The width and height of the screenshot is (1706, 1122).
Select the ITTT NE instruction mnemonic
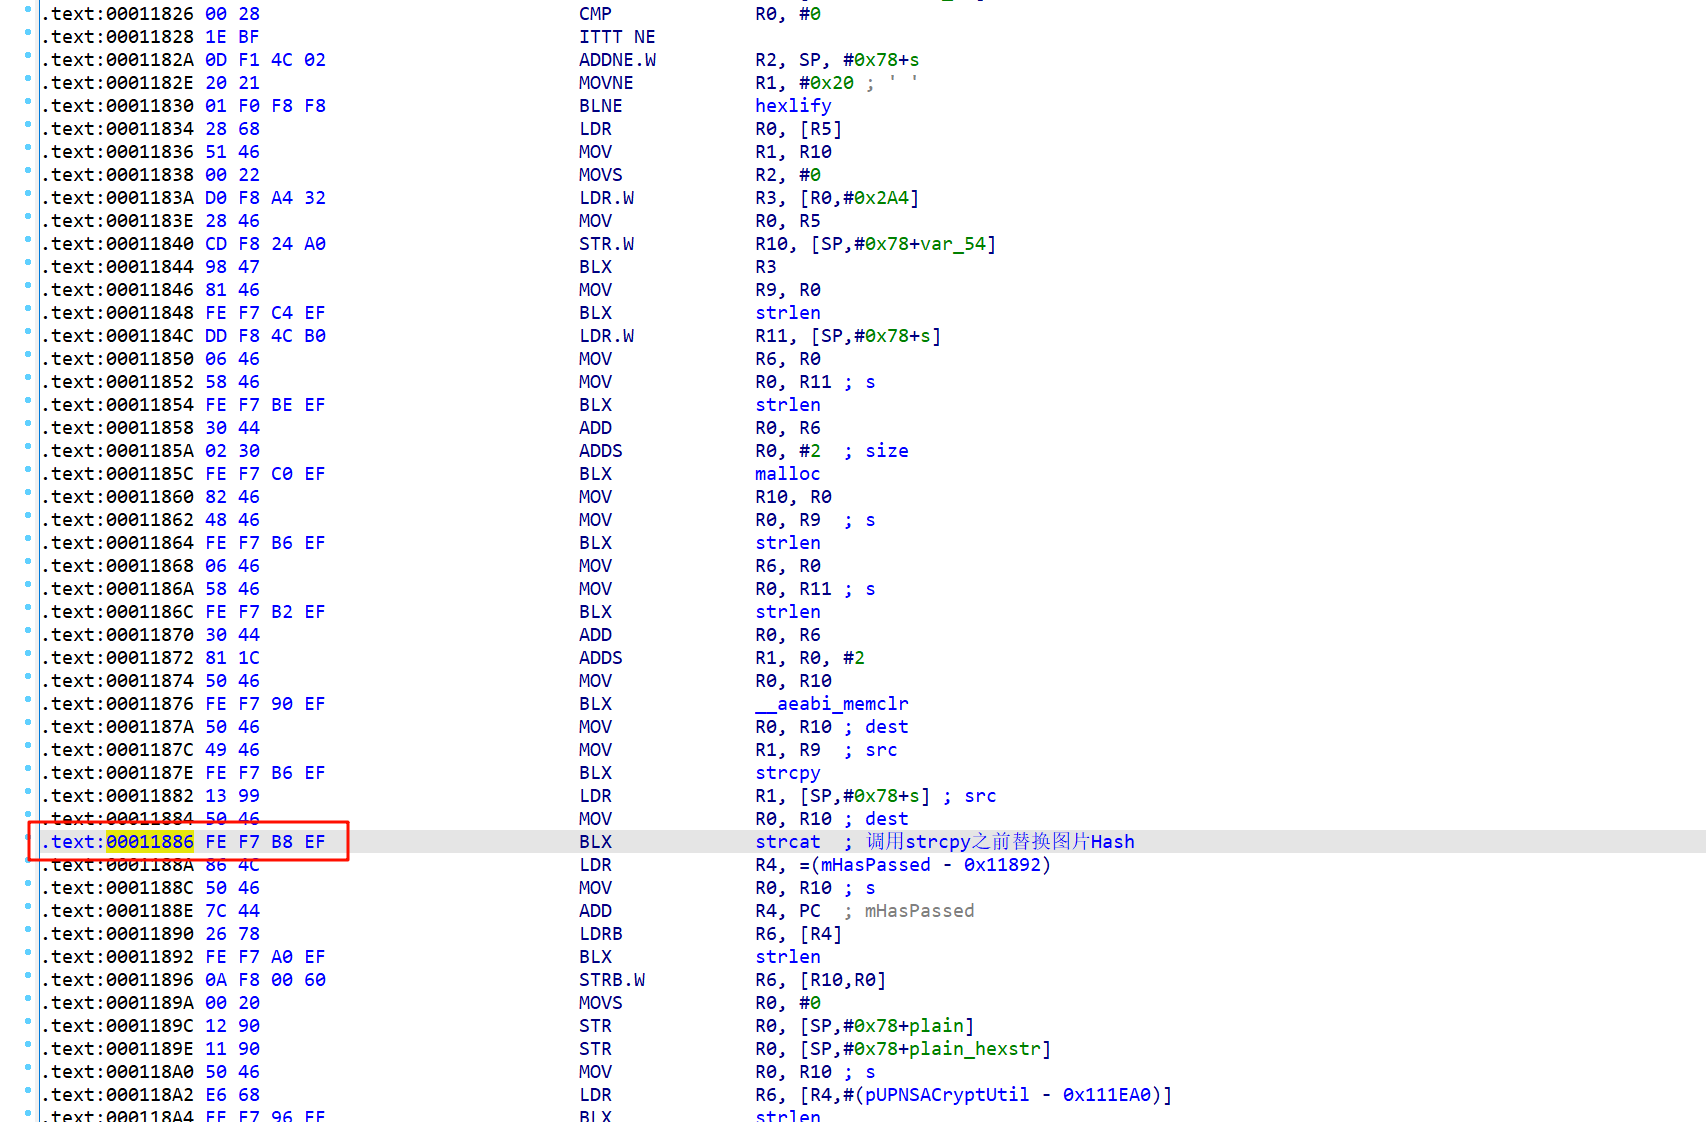click(617, 37)
